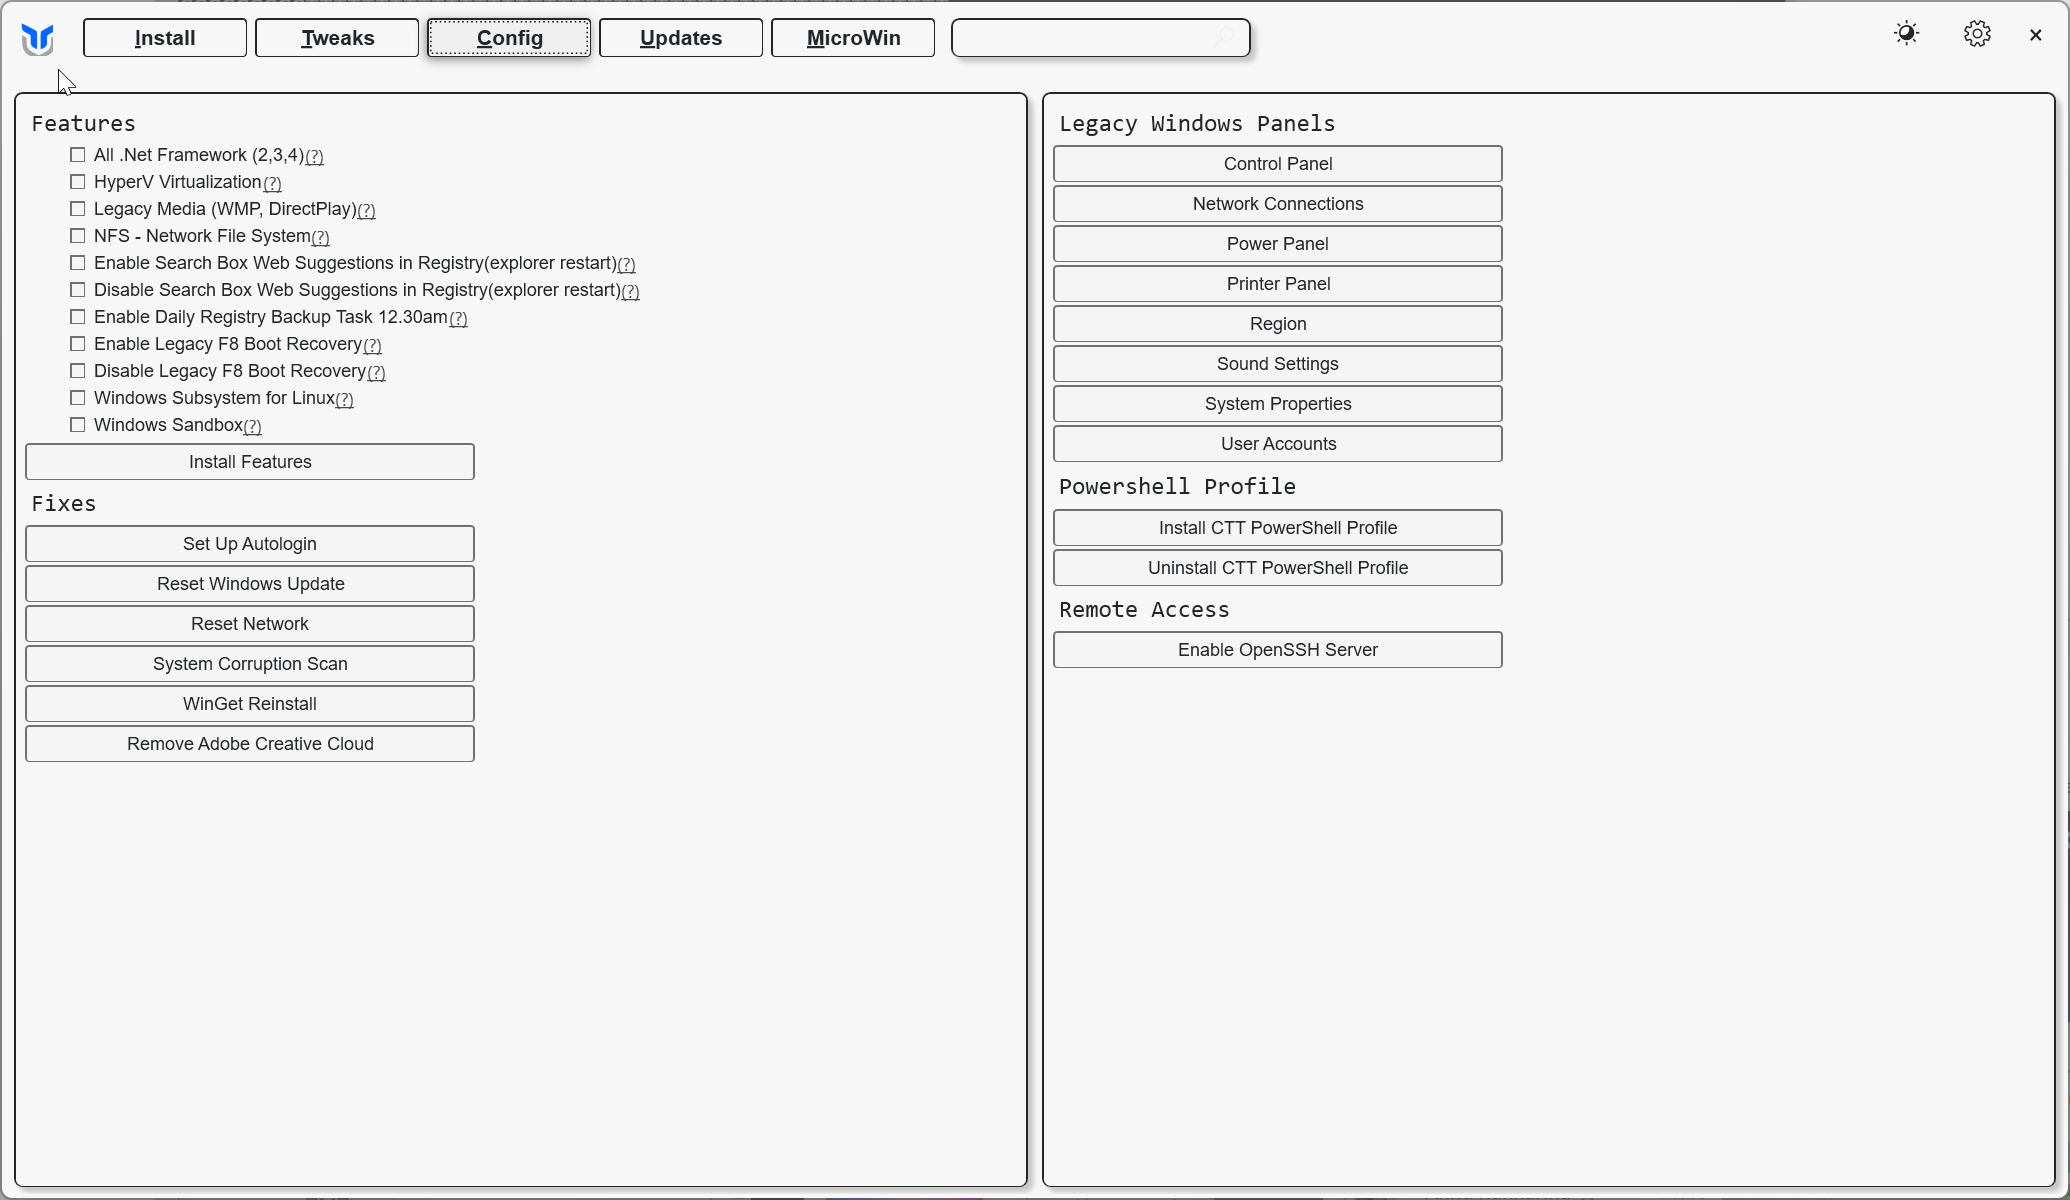Click Enable OpenSSH Server button
2070x1200 pixels.
(1277, 650)
